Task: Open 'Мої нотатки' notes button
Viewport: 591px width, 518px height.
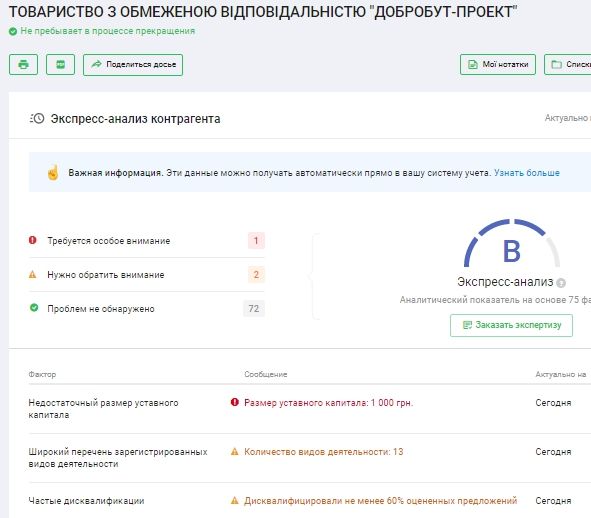Action: [x=498, y=64]
